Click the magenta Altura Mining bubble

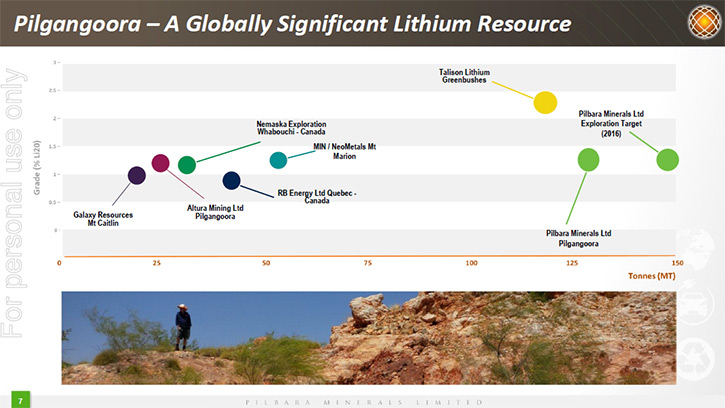tap(160, 163)
